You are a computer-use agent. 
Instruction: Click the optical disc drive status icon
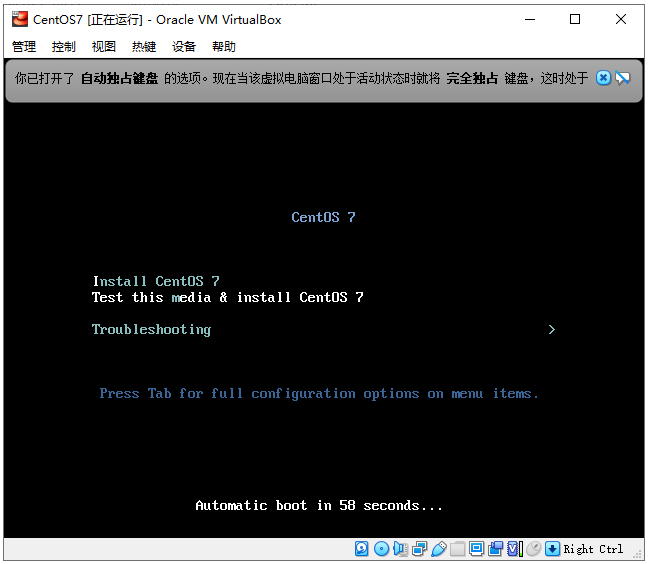pyautogui.click(x=381, y=549)
